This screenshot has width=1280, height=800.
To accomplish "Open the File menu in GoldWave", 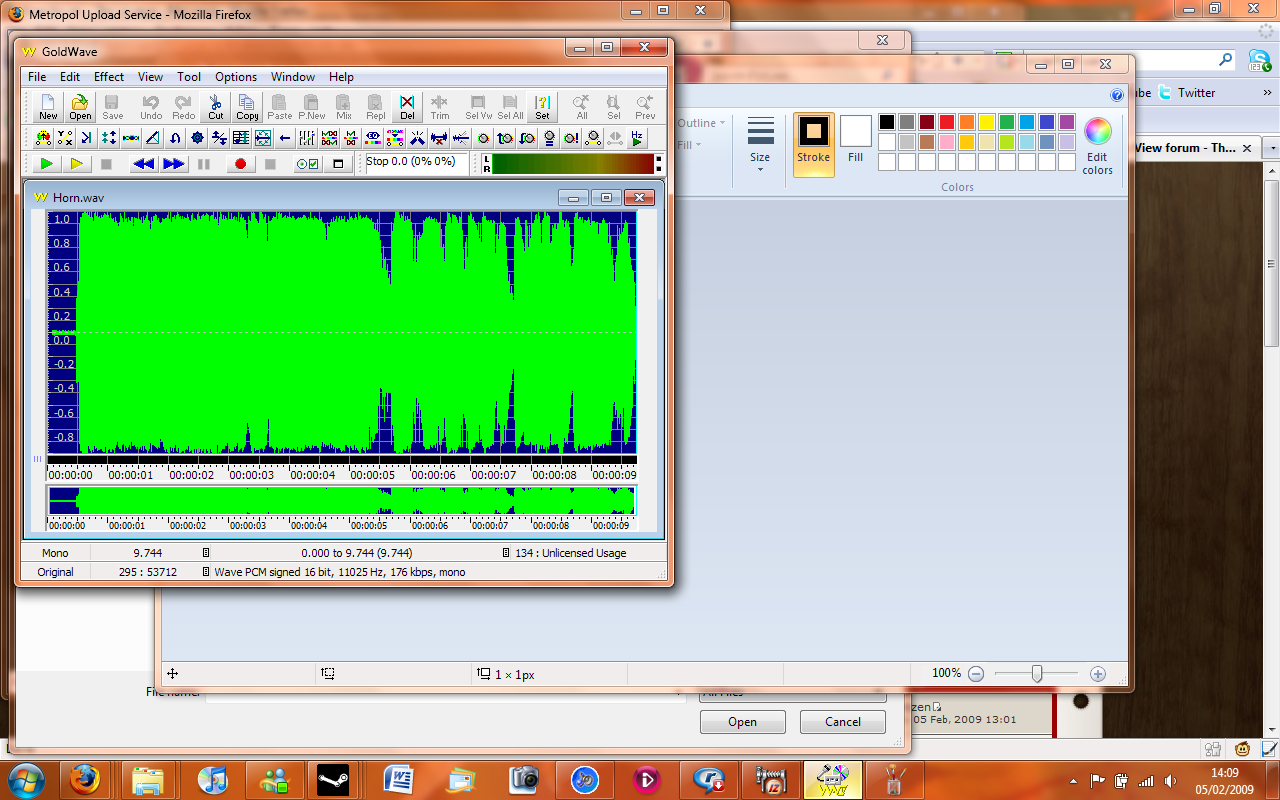I will tap(37, 77).
